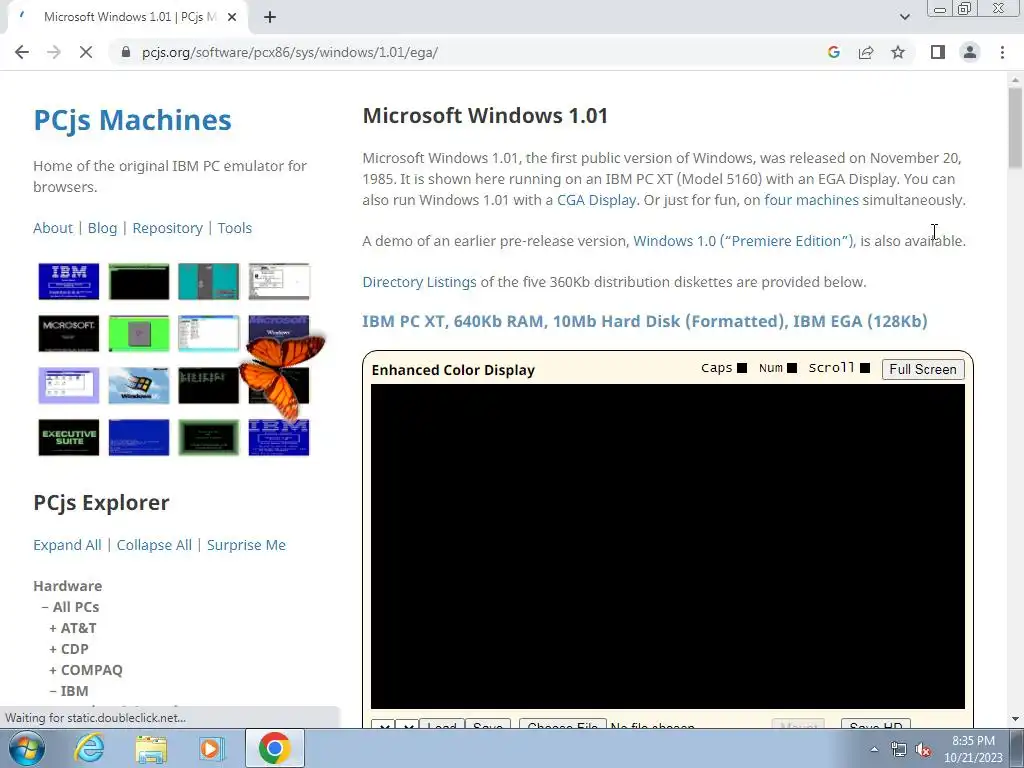Open the Directory Listings link
Viewport: 1024px width, 768px height.
419,282
